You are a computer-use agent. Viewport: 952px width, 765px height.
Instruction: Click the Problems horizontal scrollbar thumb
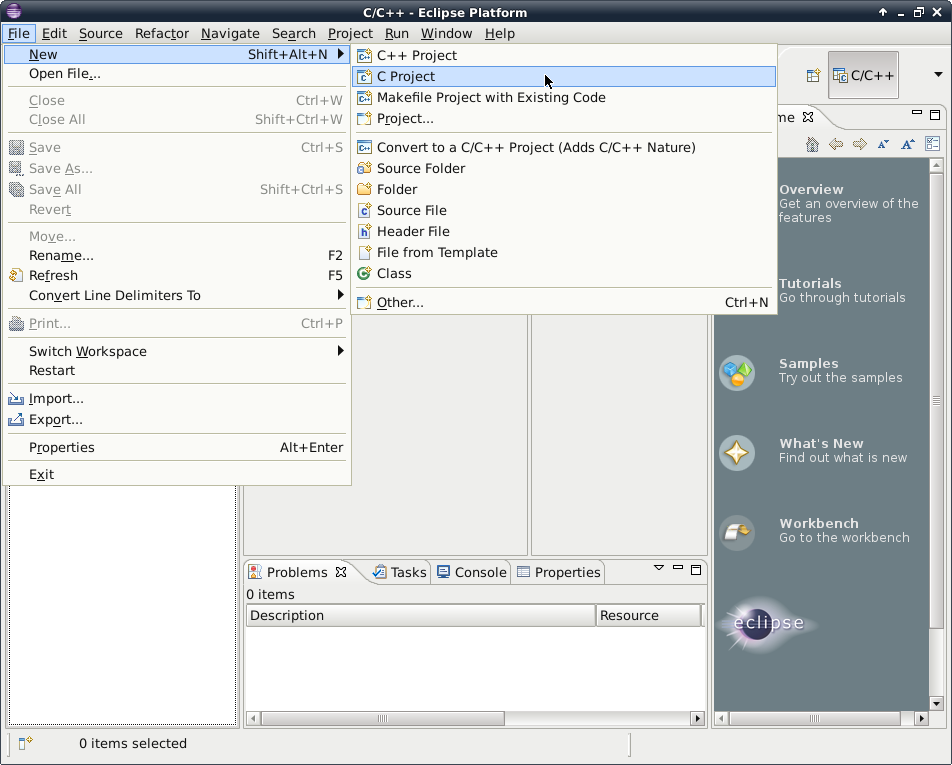tap(382, 718)
